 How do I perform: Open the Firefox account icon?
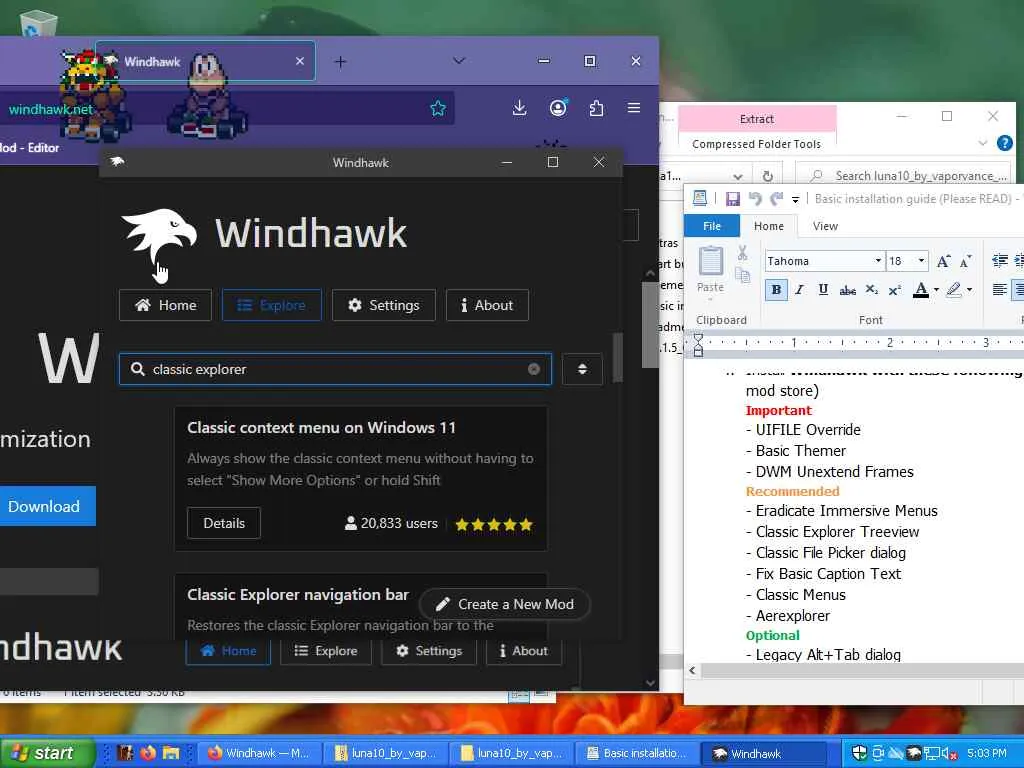tap(558, 108)
